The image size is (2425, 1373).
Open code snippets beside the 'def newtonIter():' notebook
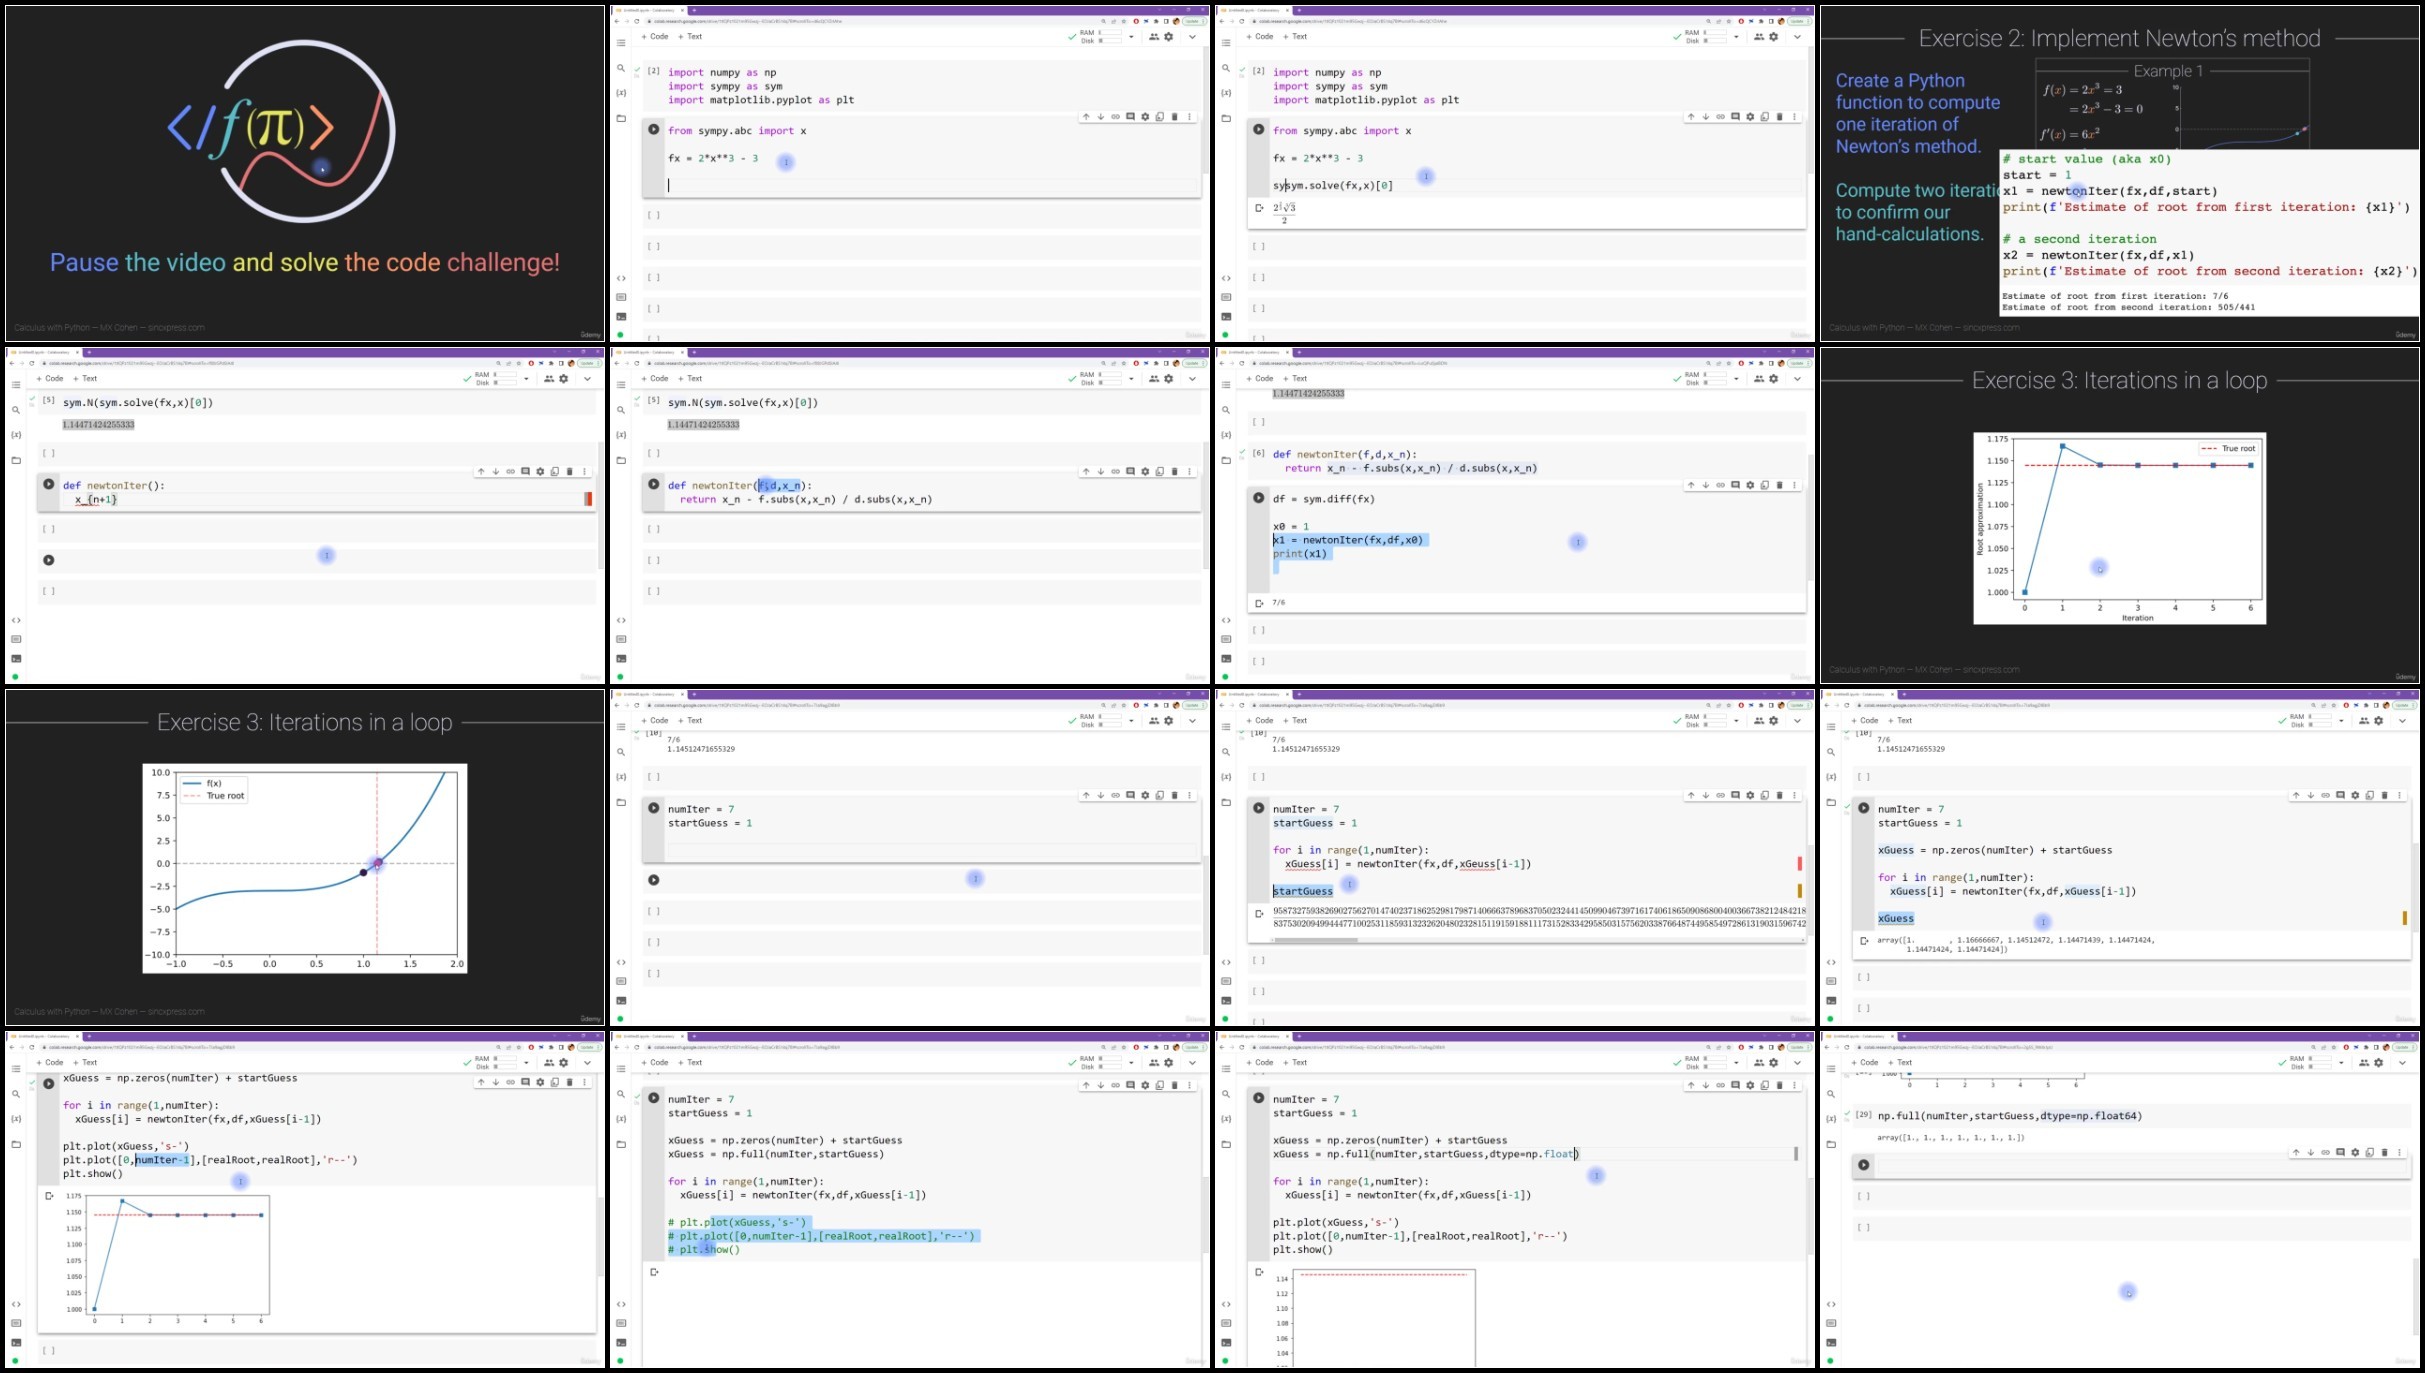[x=16, y=620]
